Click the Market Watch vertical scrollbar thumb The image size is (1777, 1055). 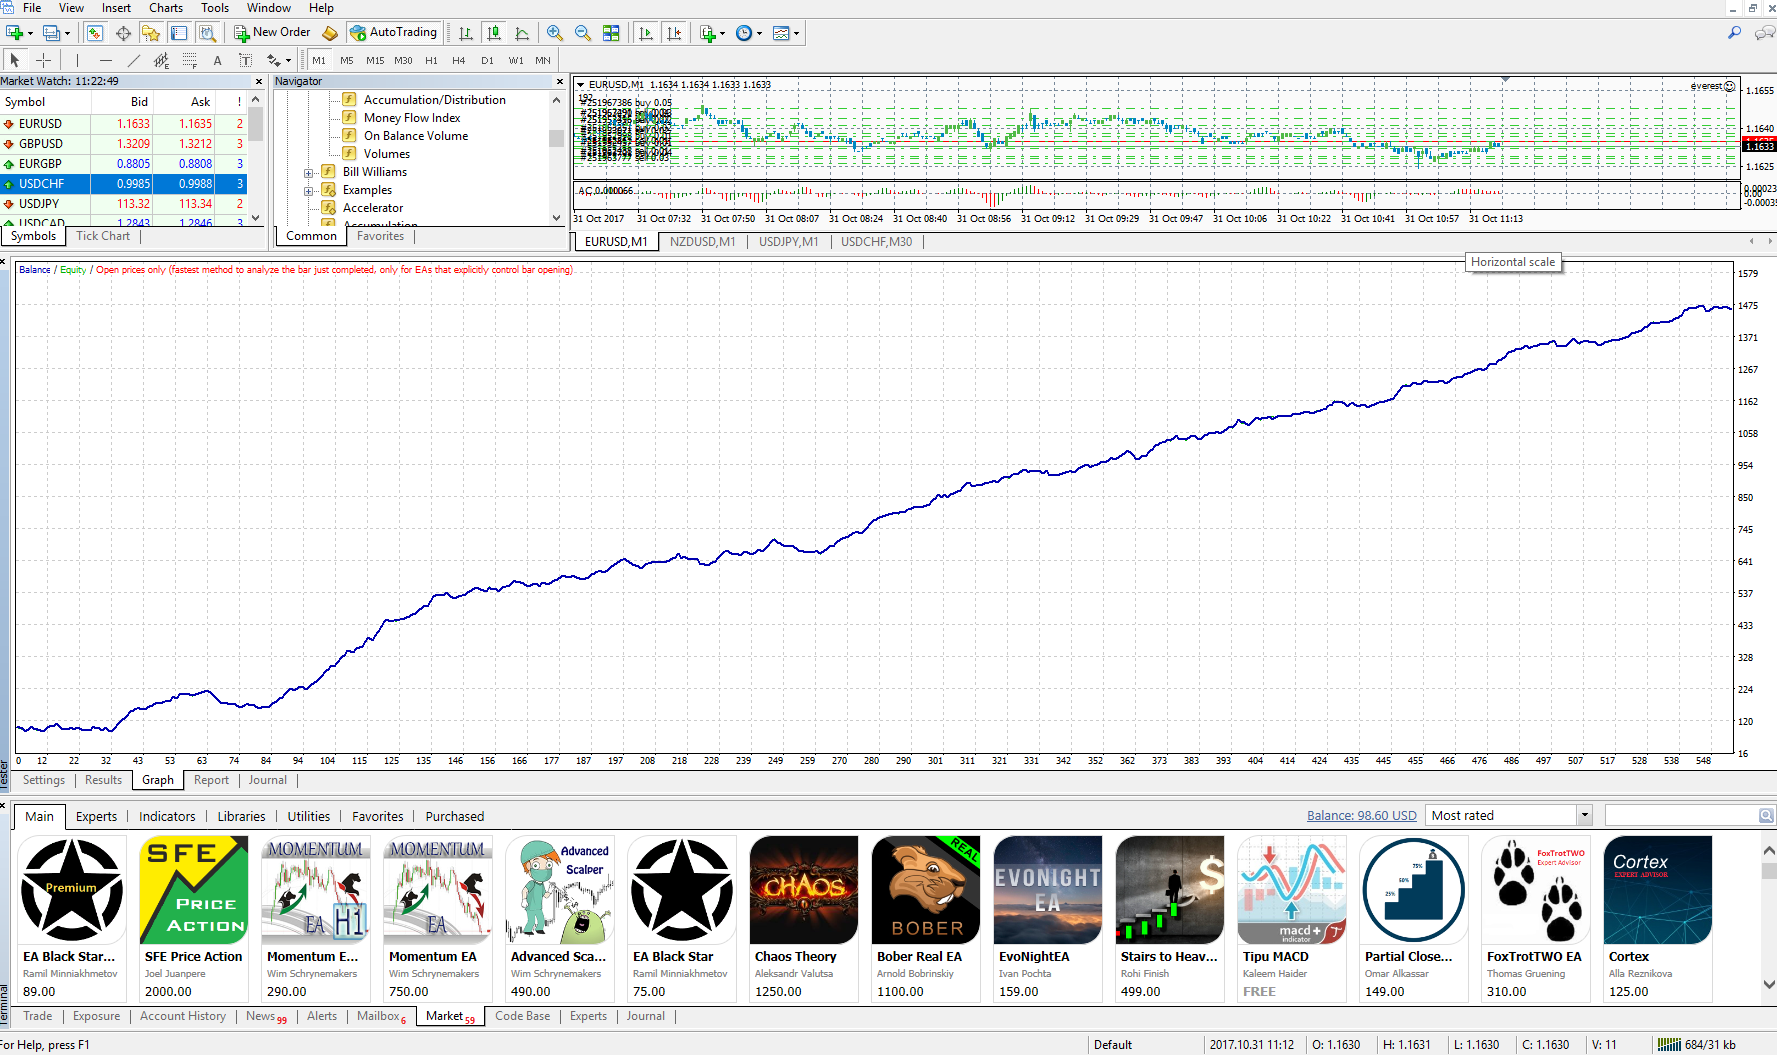(x=256, y=124)
